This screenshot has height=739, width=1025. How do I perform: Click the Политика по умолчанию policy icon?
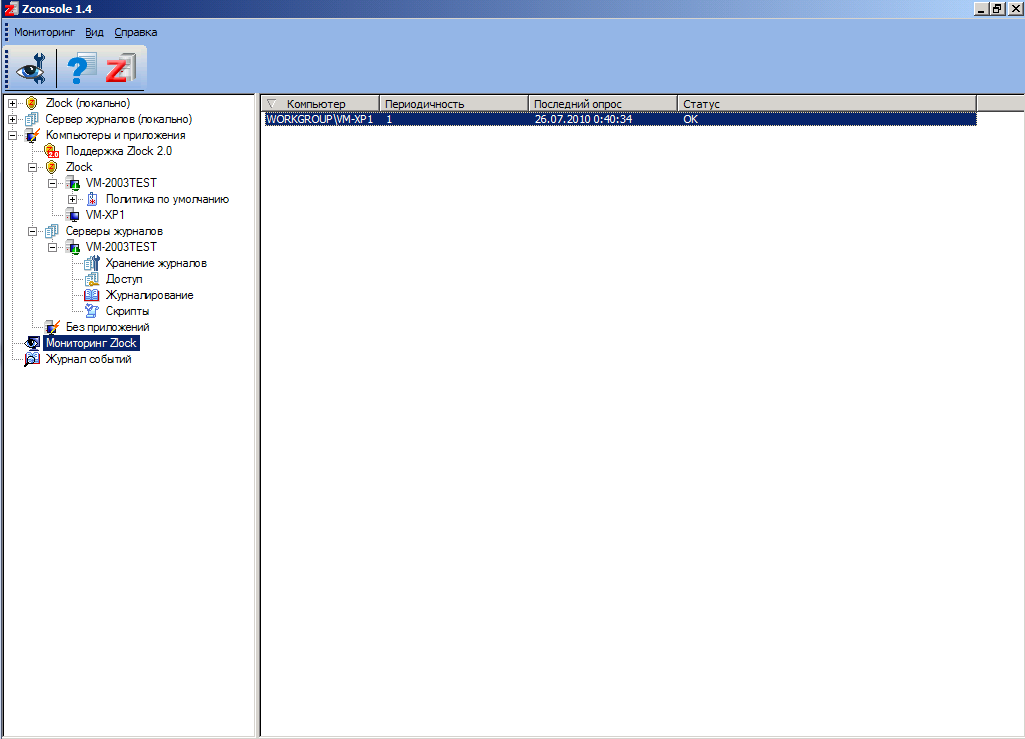(92, 199)
